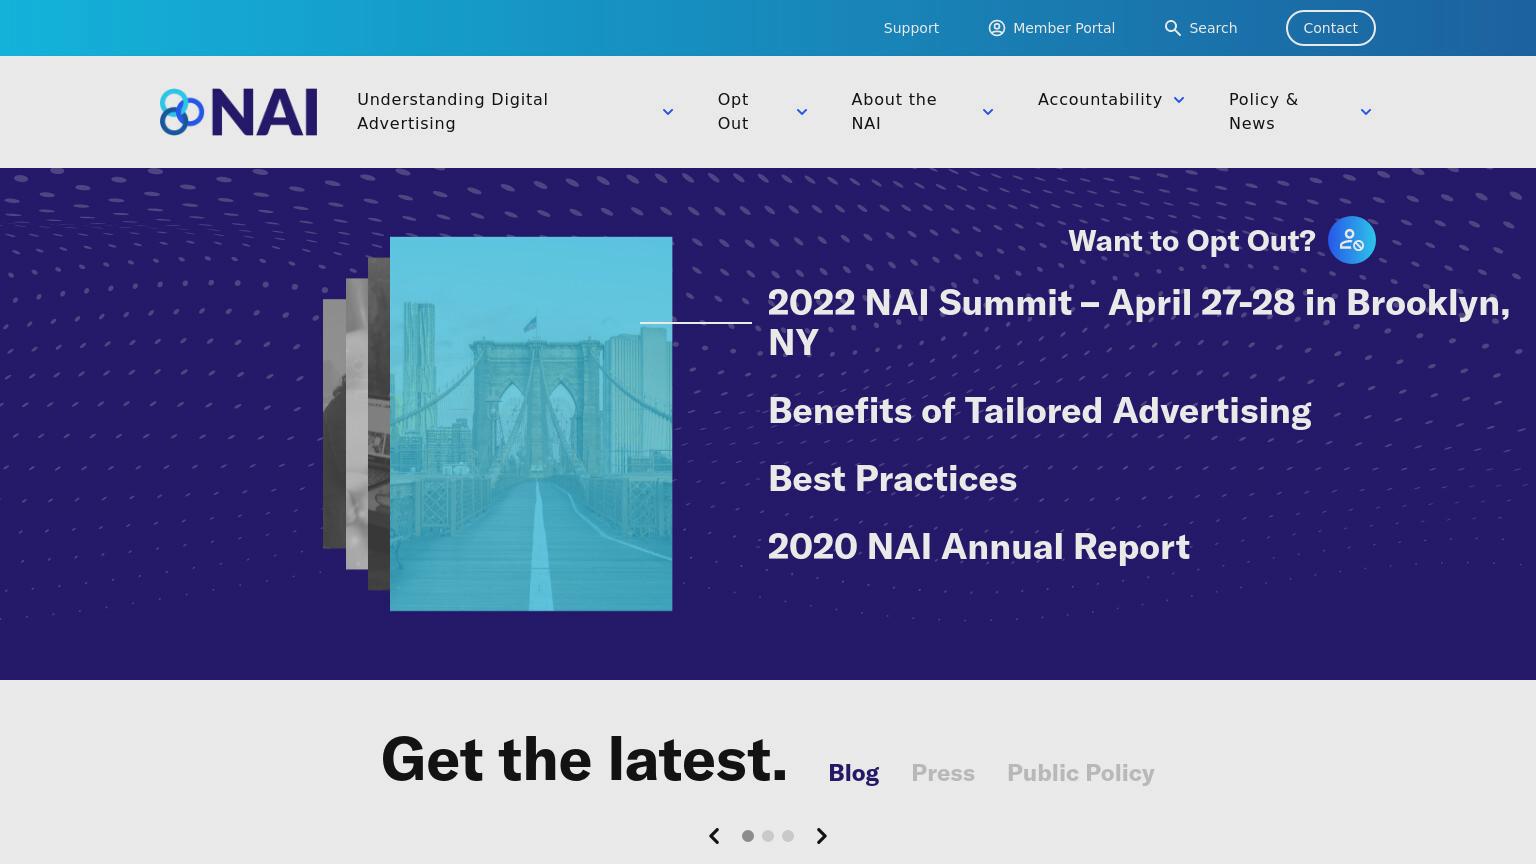Click the opt-out round user icon
This screenshot has height=864, width=1536.
click(x=1352, y=240)
